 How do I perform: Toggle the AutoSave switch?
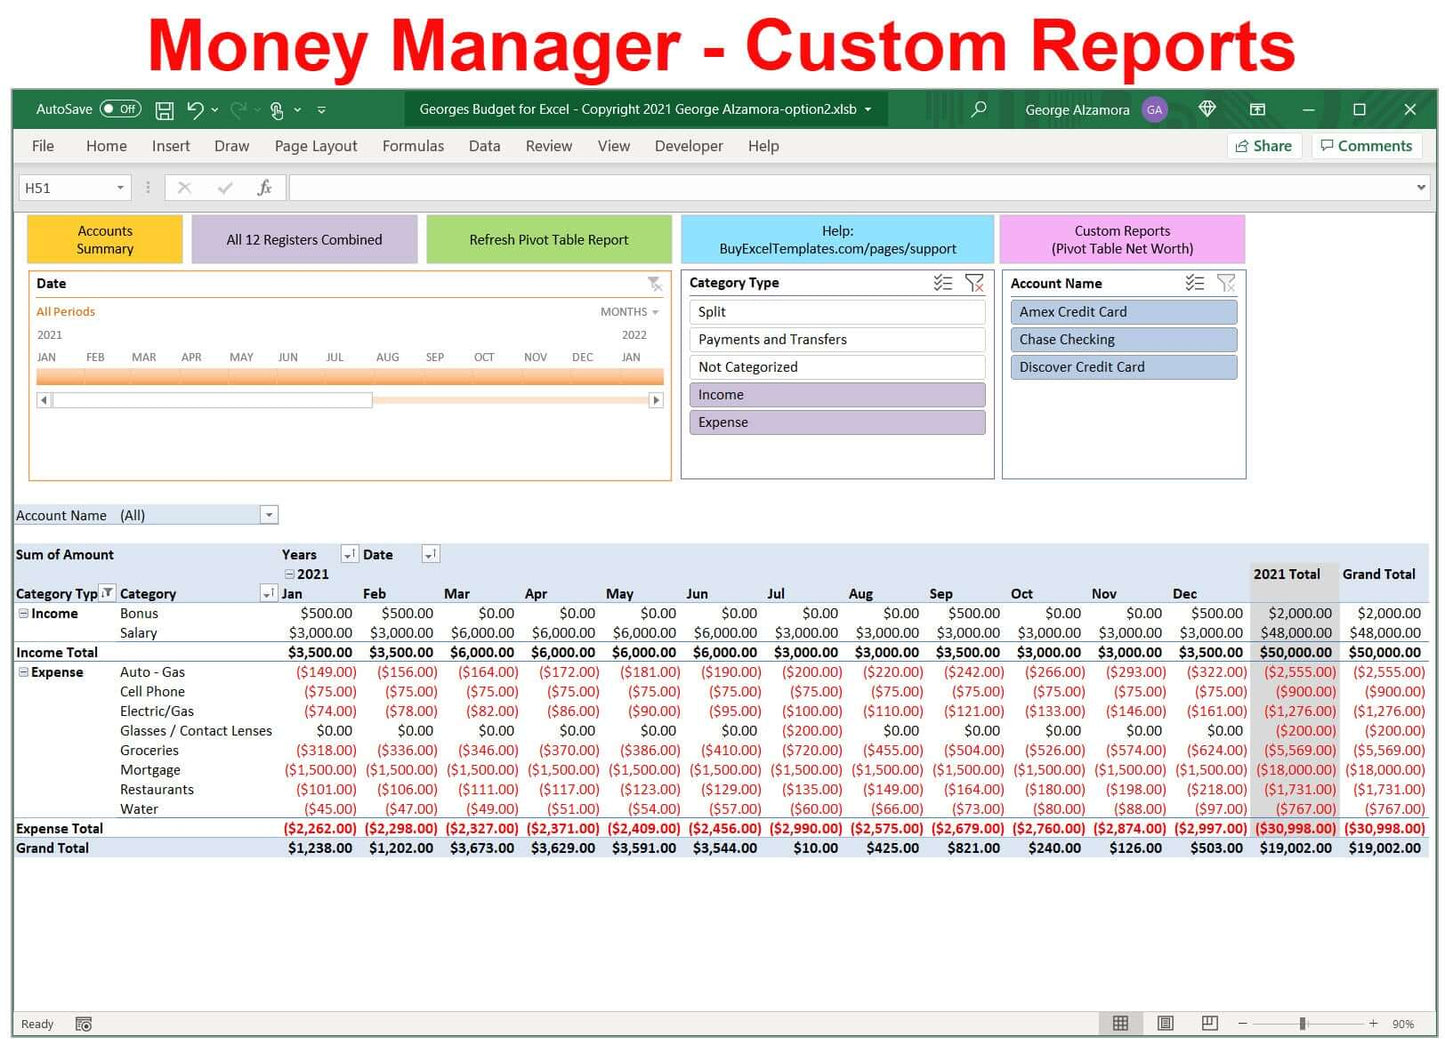[120, 109]
